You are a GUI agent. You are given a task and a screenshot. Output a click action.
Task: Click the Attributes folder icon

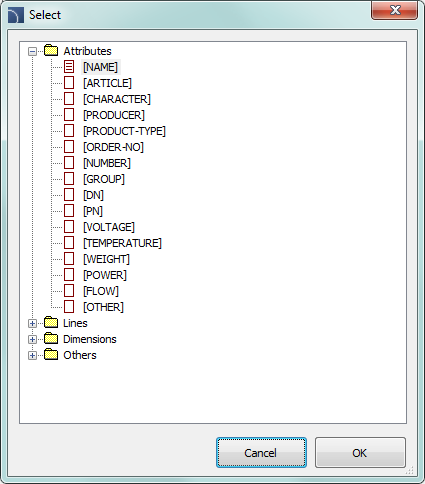pos(51,50)
